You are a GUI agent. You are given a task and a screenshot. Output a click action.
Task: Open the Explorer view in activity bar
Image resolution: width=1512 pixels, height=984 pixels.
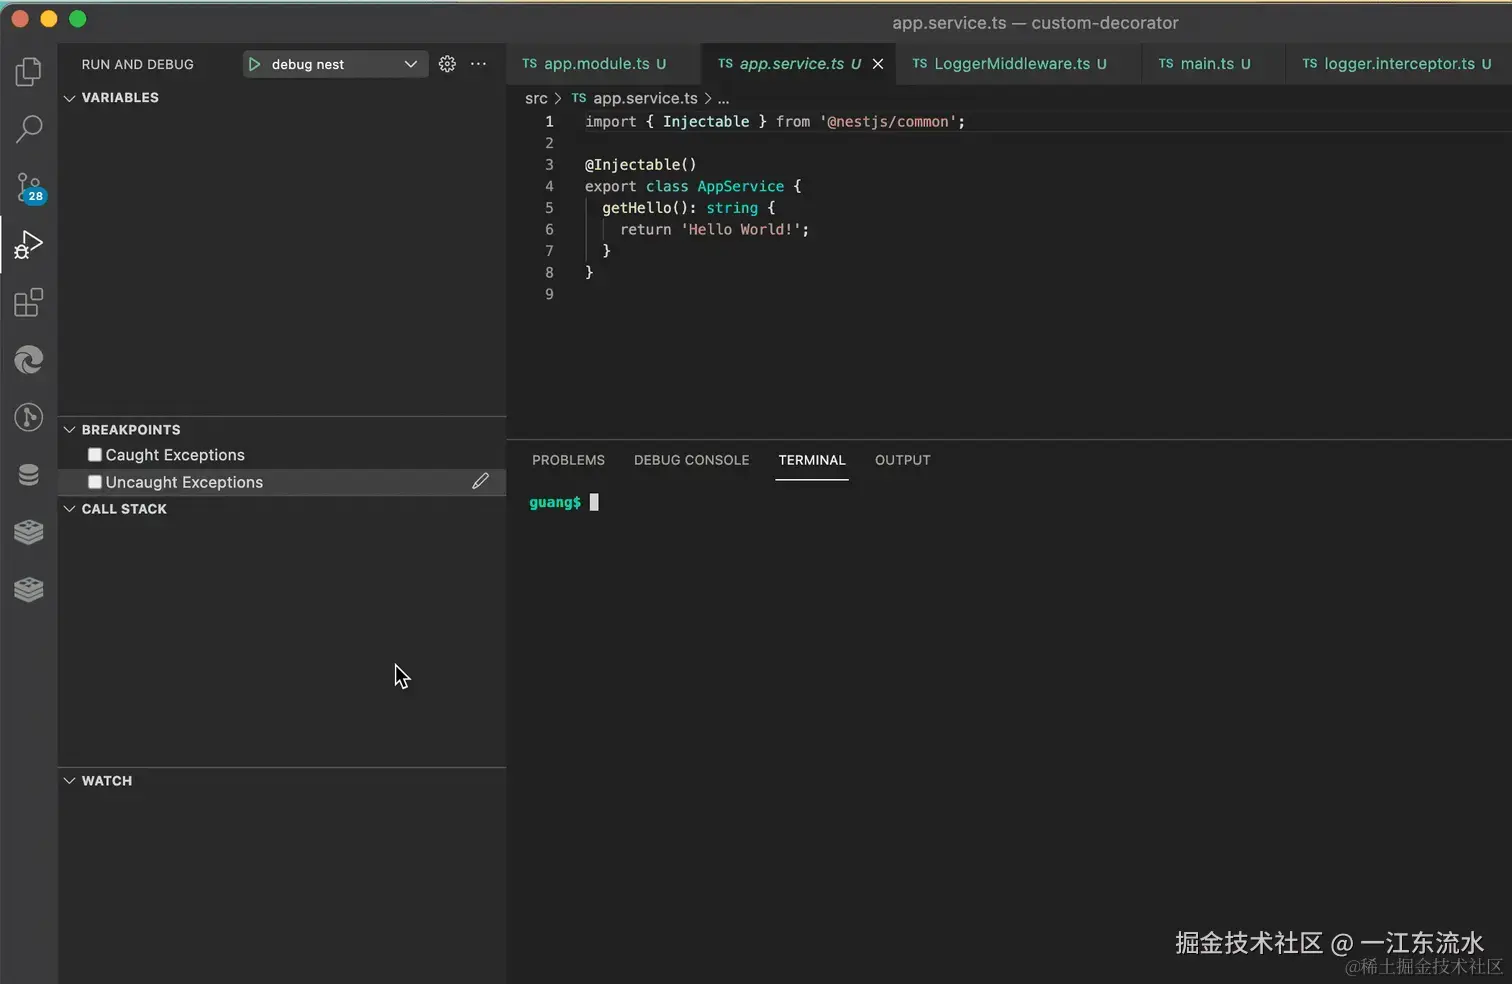click(29, 71)
